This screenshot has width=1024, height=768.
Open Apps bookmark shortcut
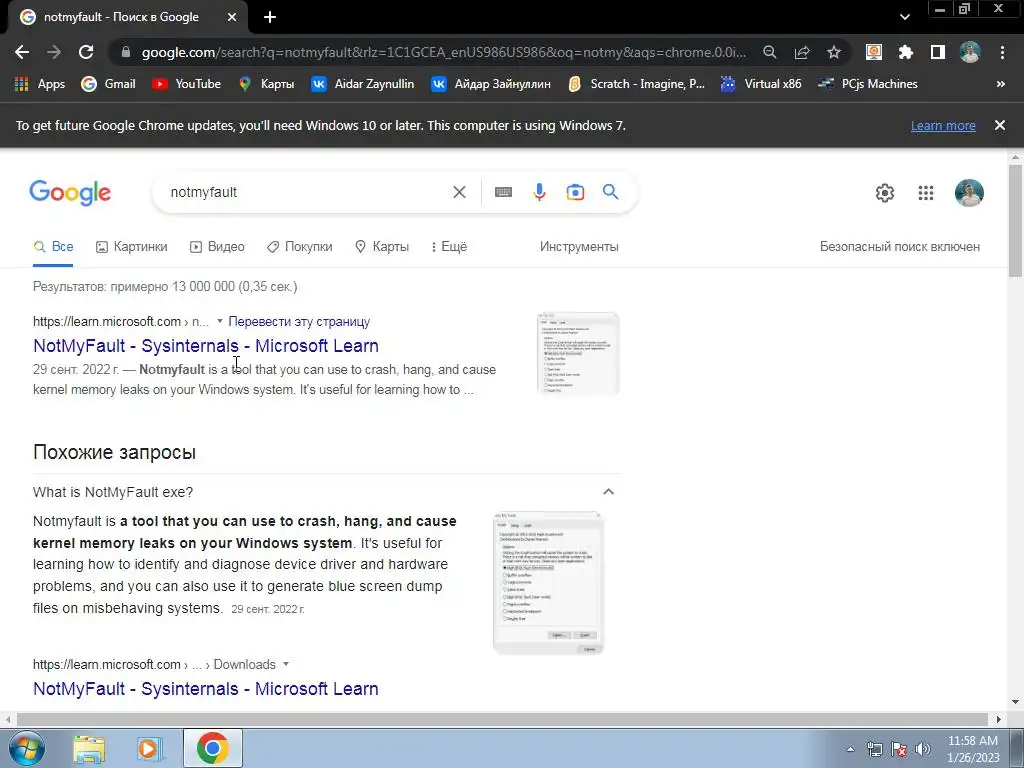[x=40, y=84]
